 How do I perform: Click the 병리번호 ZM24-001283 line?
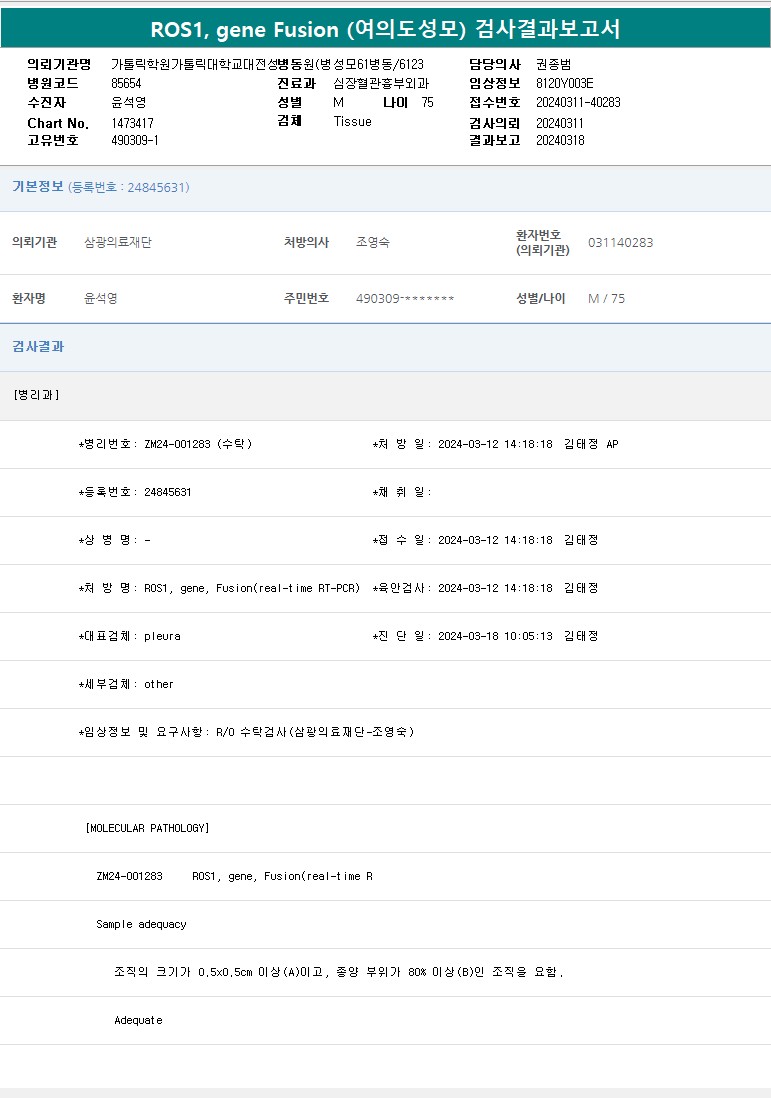coord(165,444)
